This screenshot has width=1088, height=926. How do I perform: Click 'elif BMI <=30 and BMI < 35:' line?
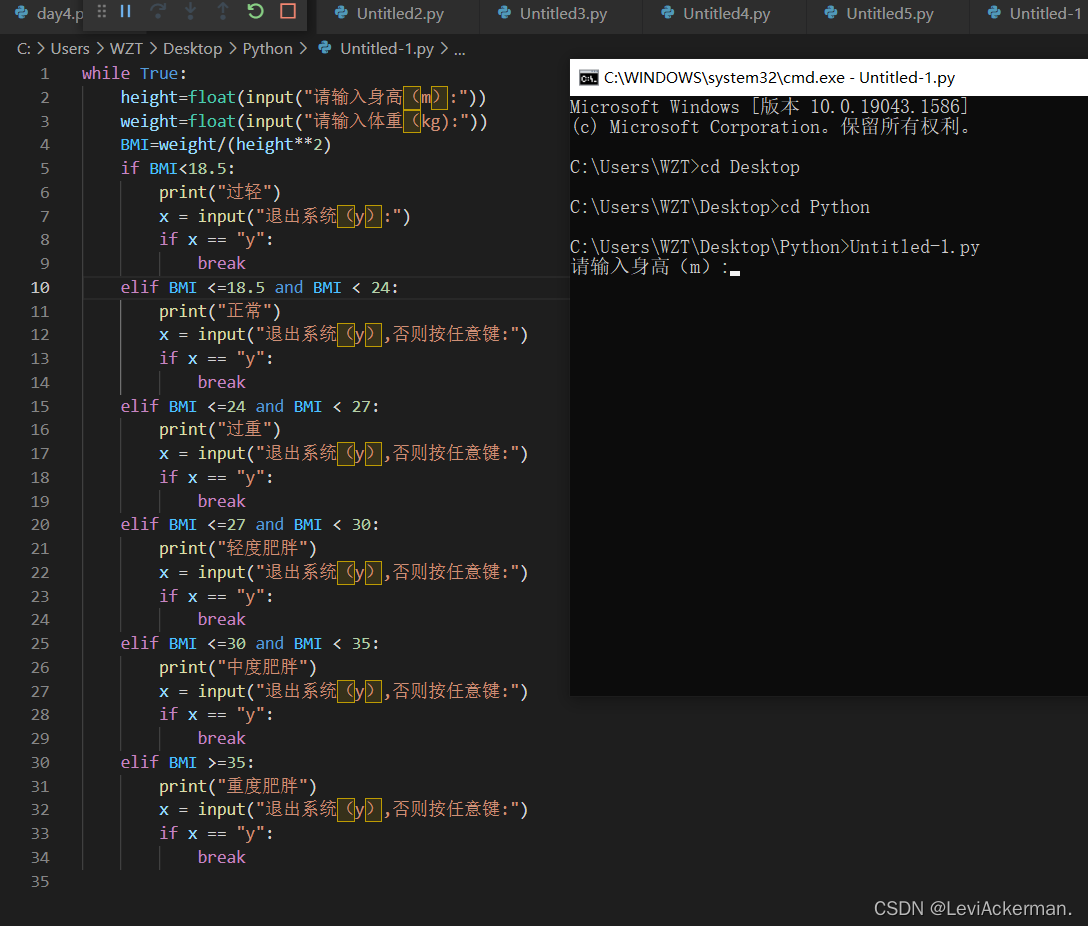pos(250,644)
